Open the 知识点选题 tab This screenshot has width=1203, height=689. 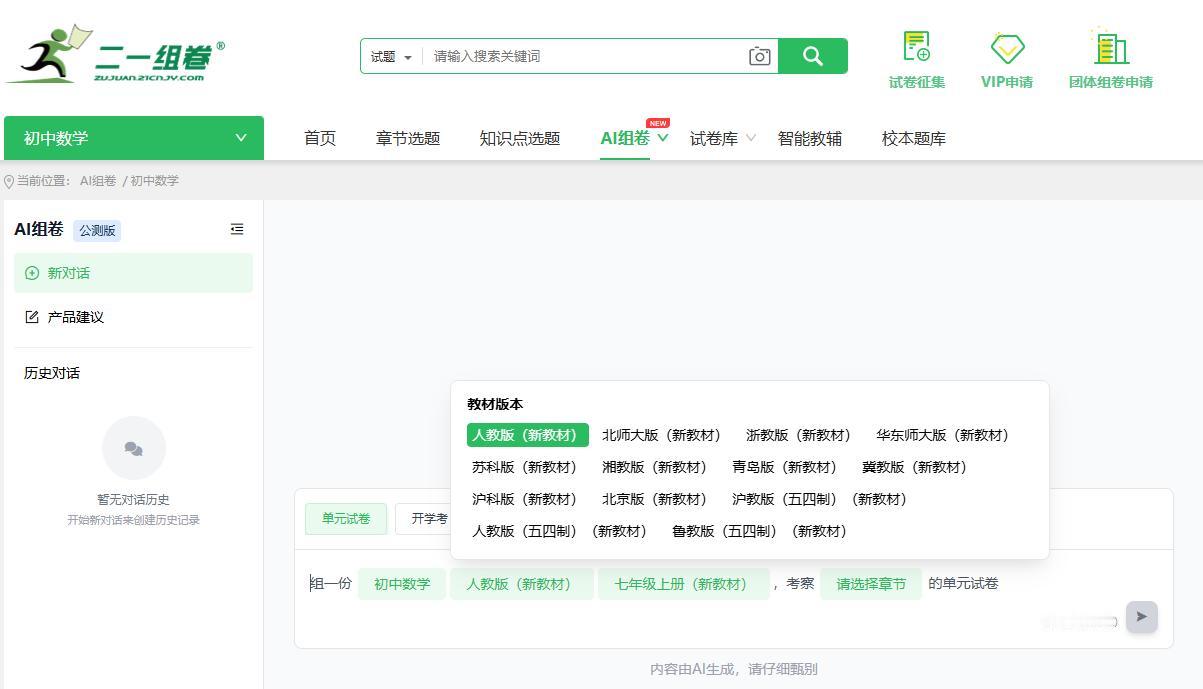click(520, 138)
